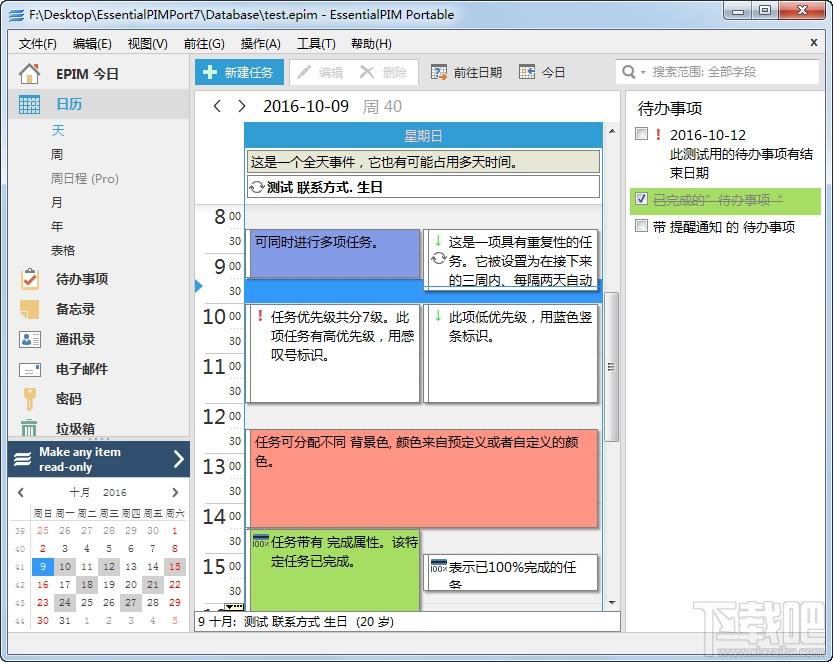Select the green 任务带有 完成属性 task
The height and width of the screenshot is (662, 833).
tap(335, 570)
